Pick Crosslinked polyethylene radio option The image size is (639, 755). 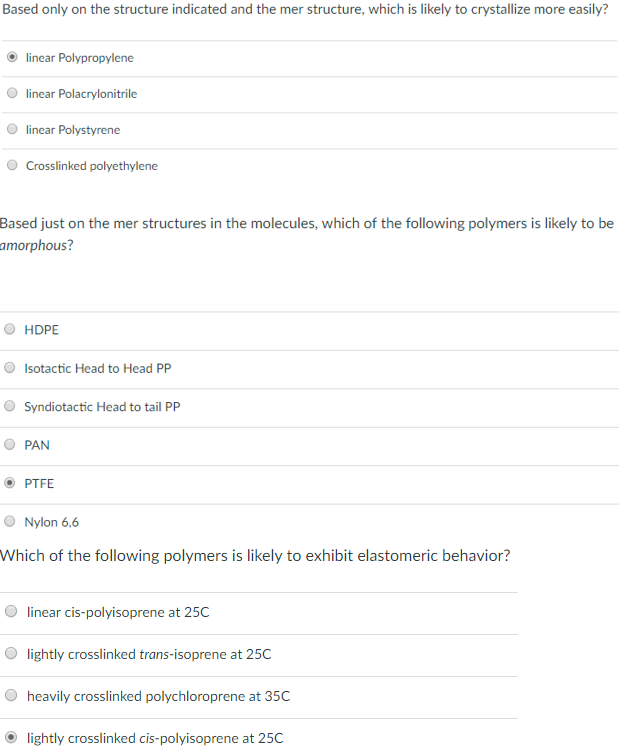tap(12, 166)
